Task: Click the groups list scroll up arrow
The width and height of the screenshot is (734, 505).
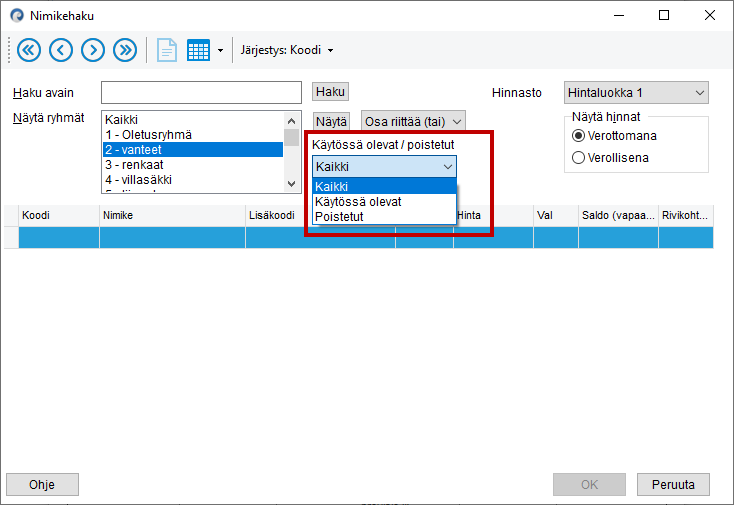Action: 292,121
